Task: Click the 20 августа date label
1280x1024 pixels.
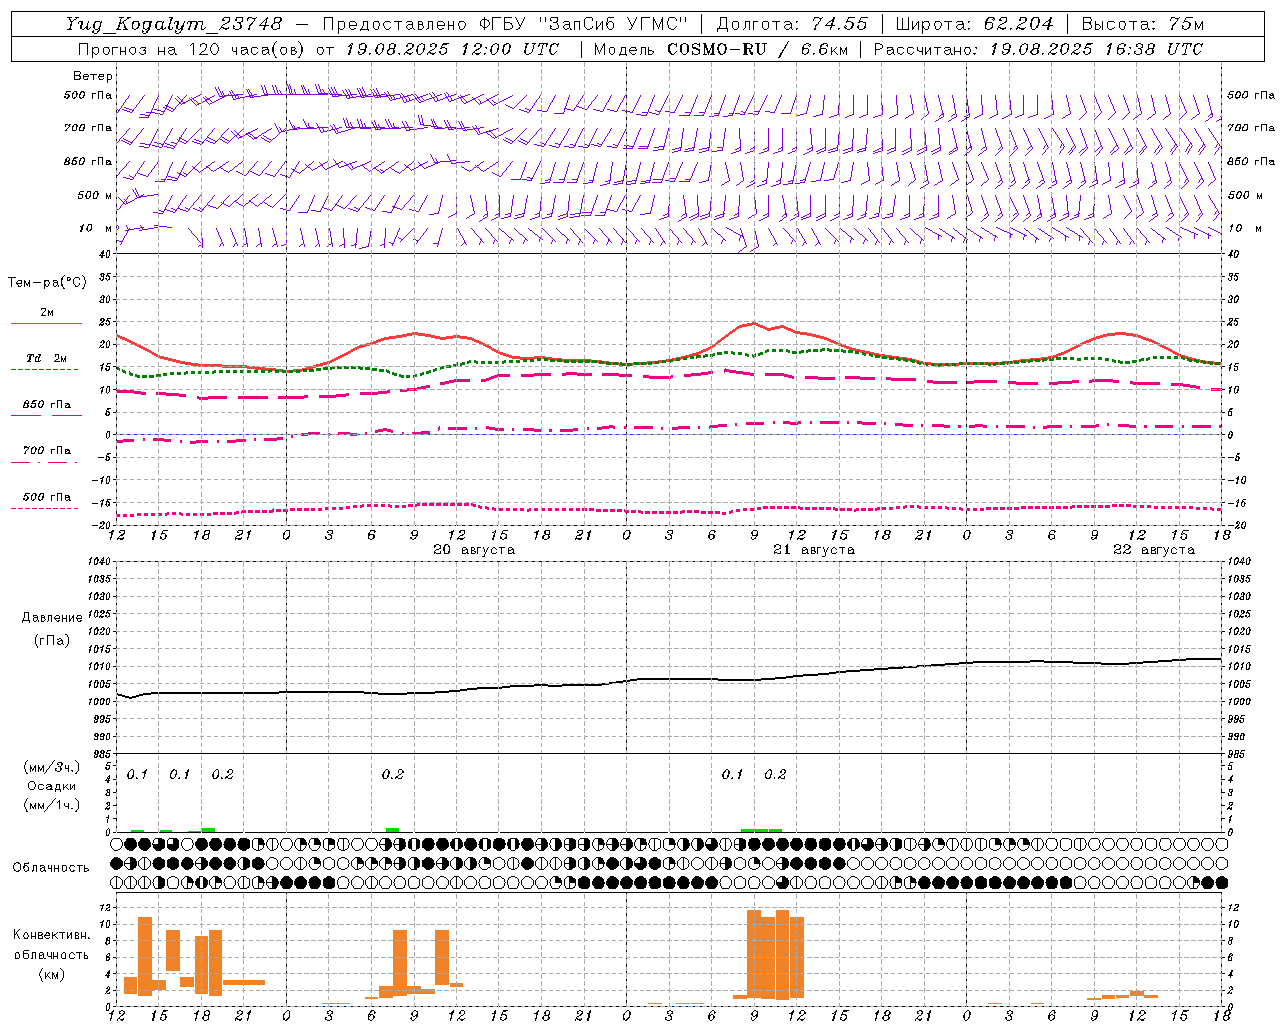Action: pos(474,549)
